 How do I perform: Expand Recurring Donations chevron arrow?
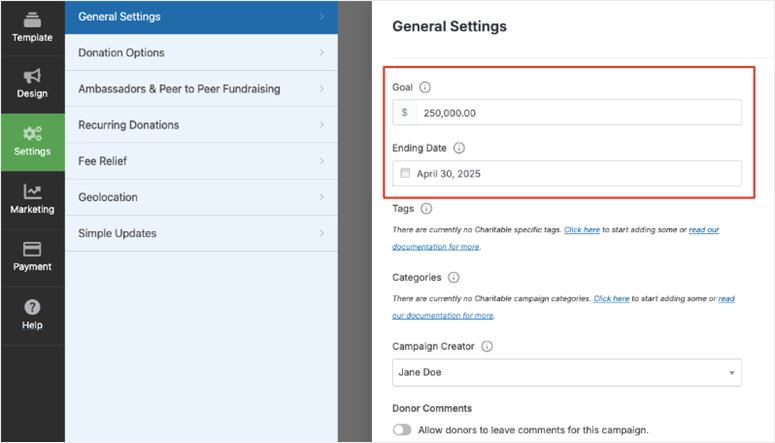coord(322,125)
